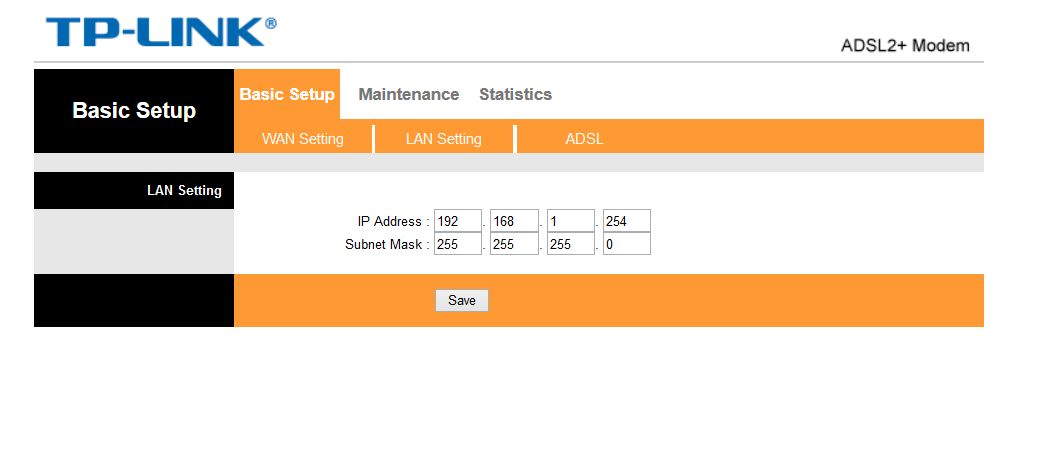Select the orange Basic Setup tab

(287, 94)
